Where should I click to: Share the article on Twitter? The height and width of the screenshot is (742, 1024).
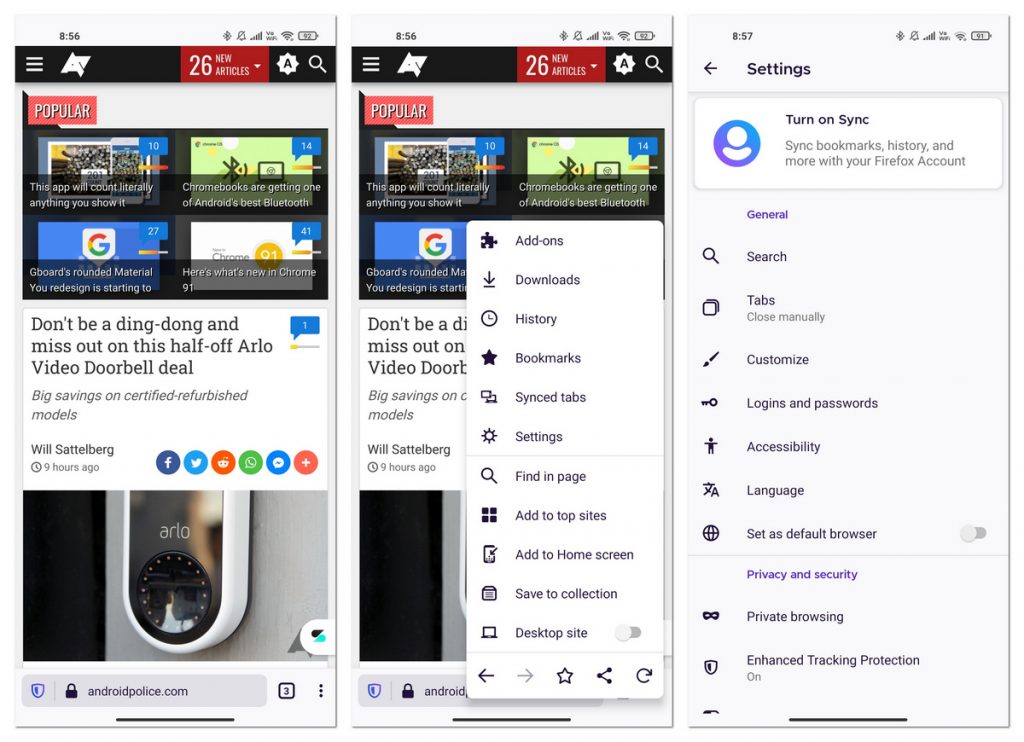pyautogui.click(x=195, y=462)
